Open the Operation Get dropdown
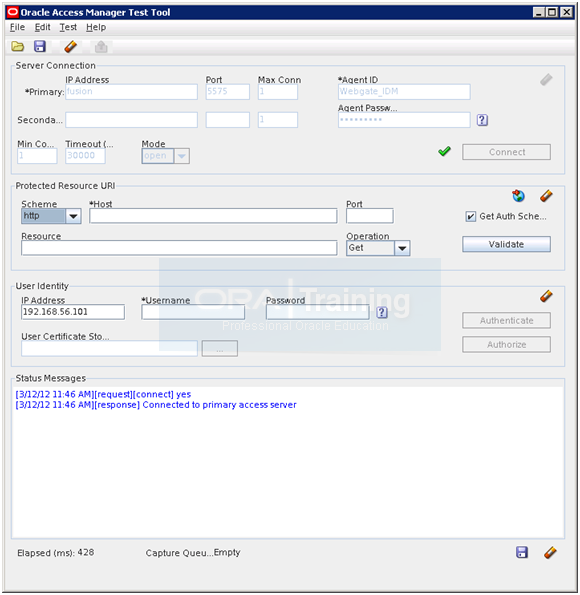 point(402,248)
